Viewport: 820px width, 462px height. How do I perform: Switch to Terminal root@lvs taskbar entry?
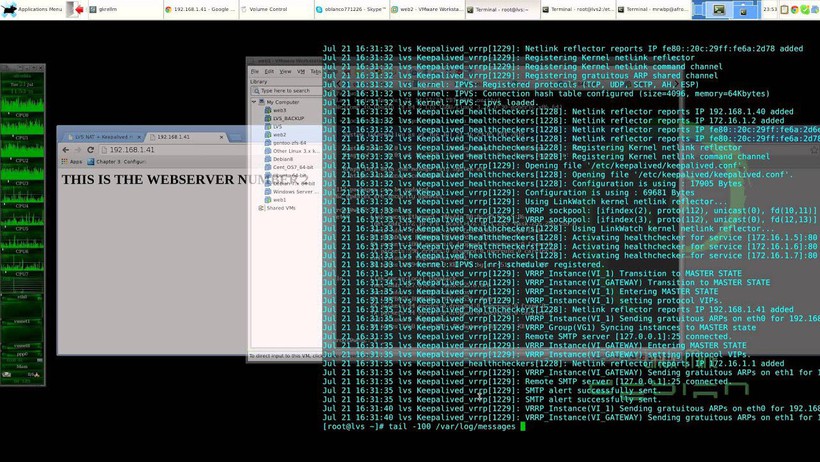point(502,9)
